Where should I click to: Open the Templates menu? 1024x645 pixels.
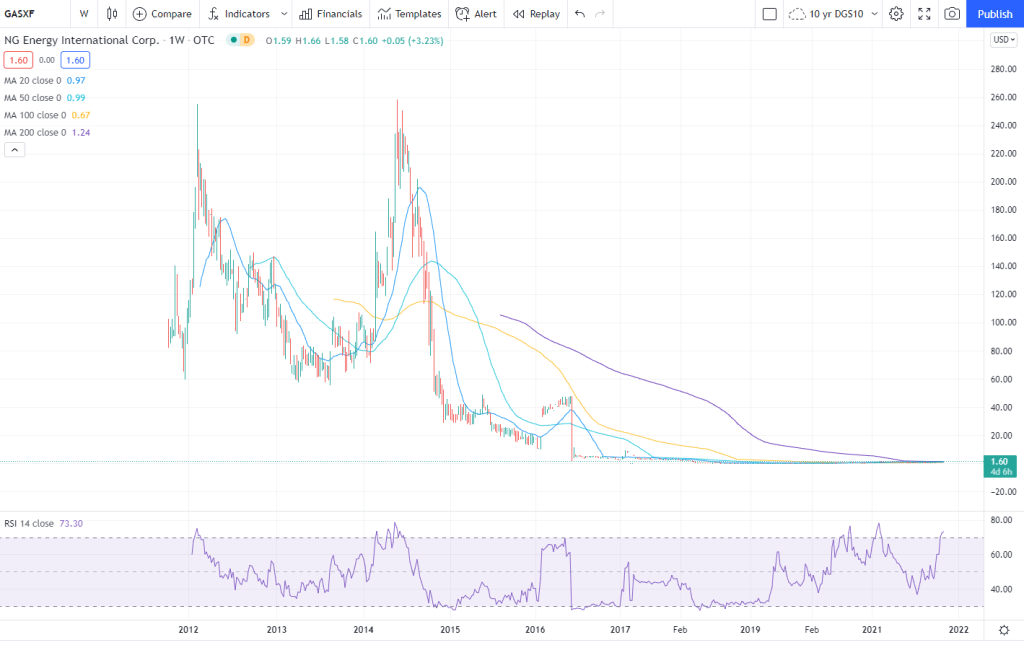409,14
